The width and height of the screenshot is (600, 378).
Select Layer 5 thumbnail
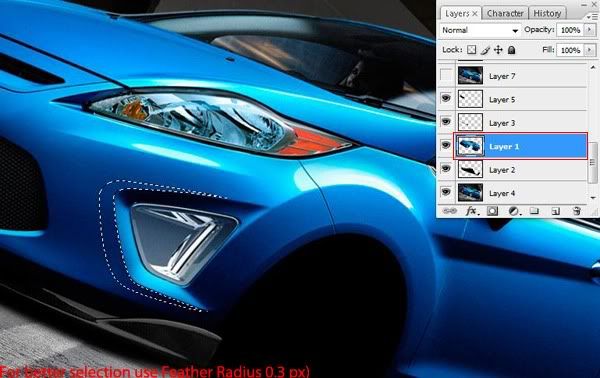click(x=470, y=99)
